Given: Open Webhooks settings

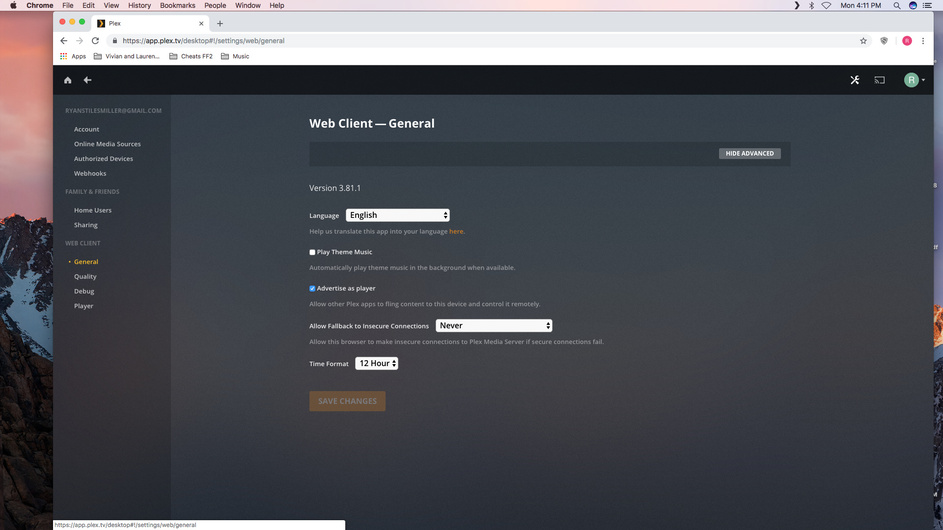Looking at the screenshot, I should coord(90,173).
